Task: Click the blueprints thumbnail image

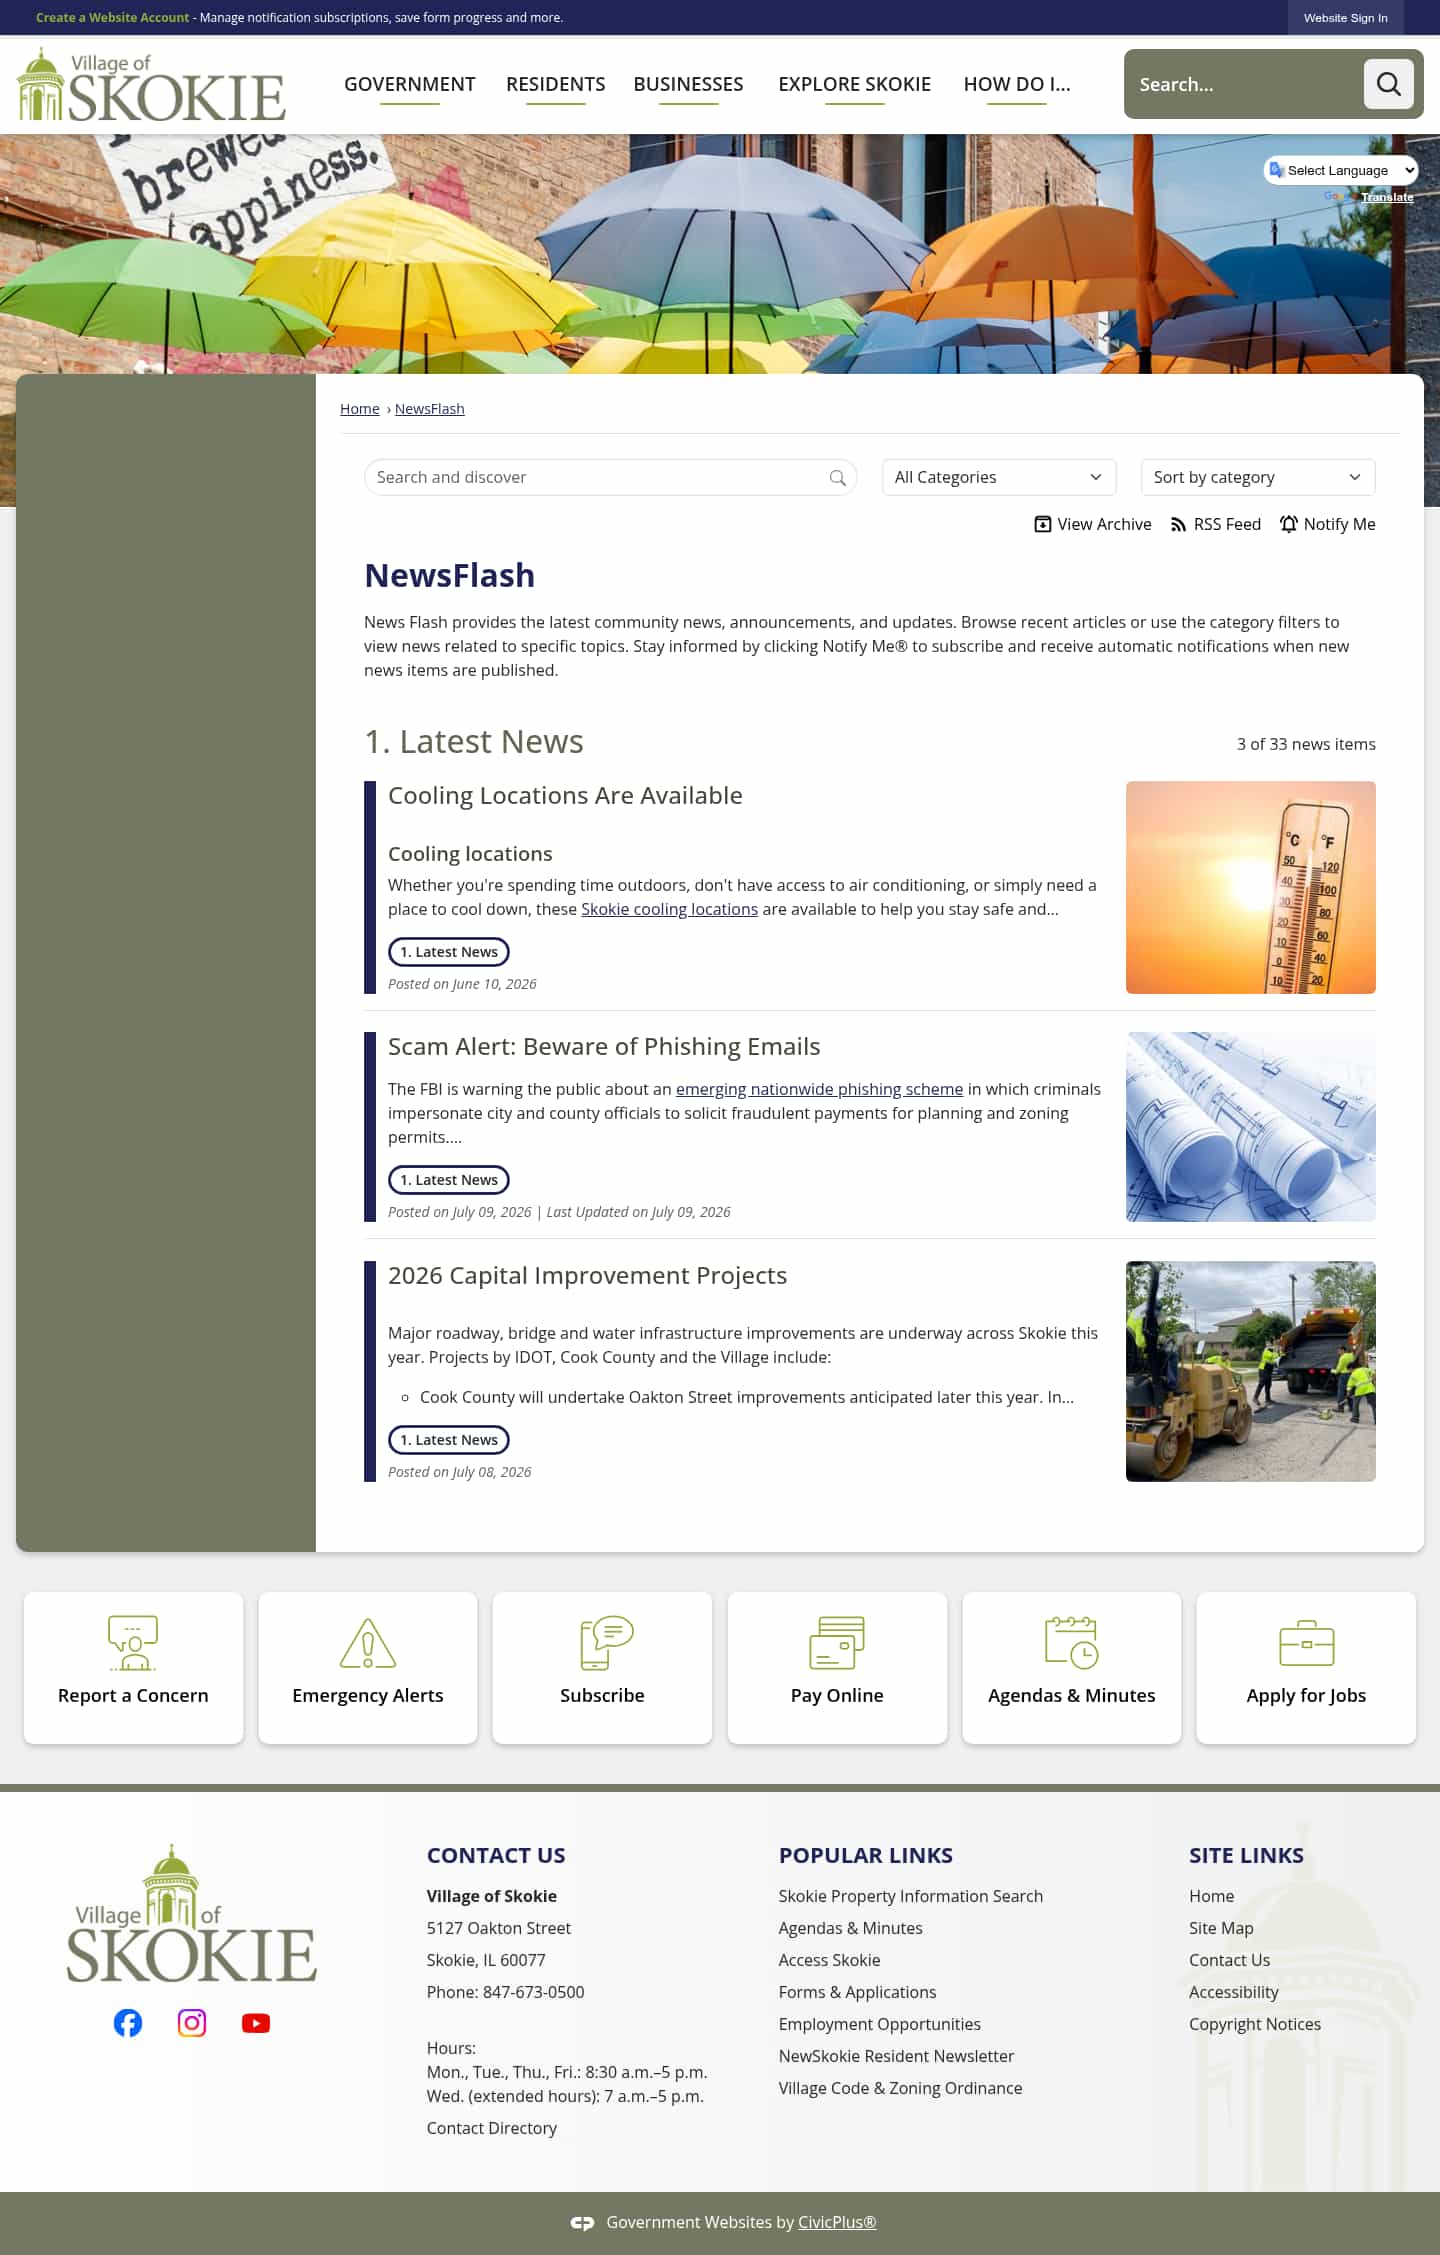Action: point(1251,1127)
